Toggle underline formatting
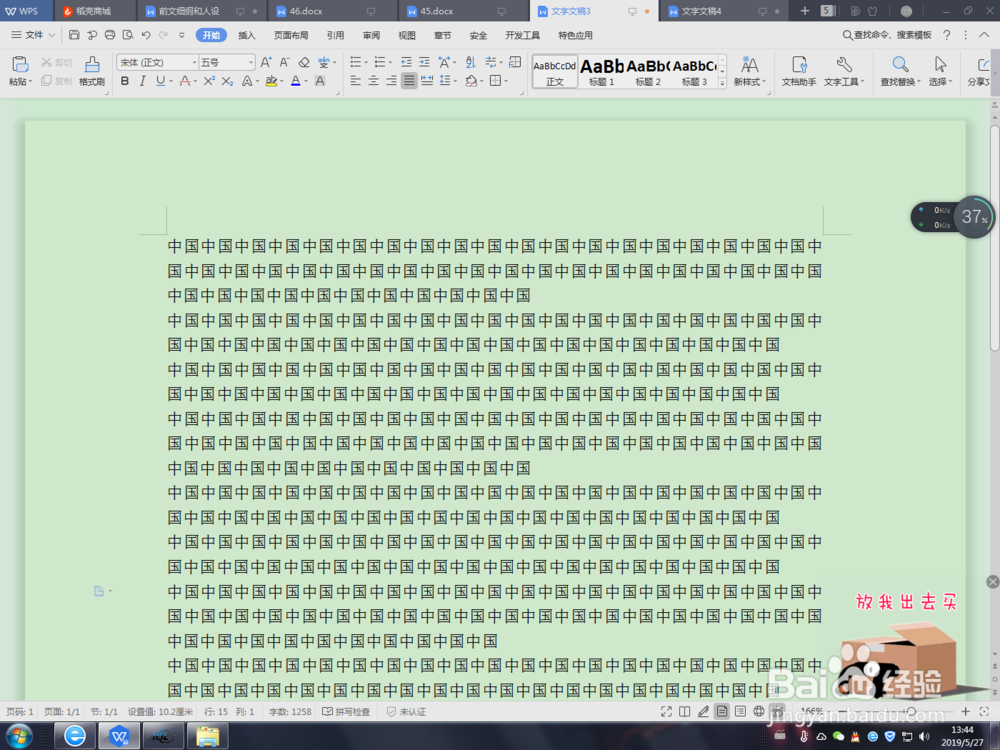Viewport: 1000px width, 750px height. tap(160, 81)
